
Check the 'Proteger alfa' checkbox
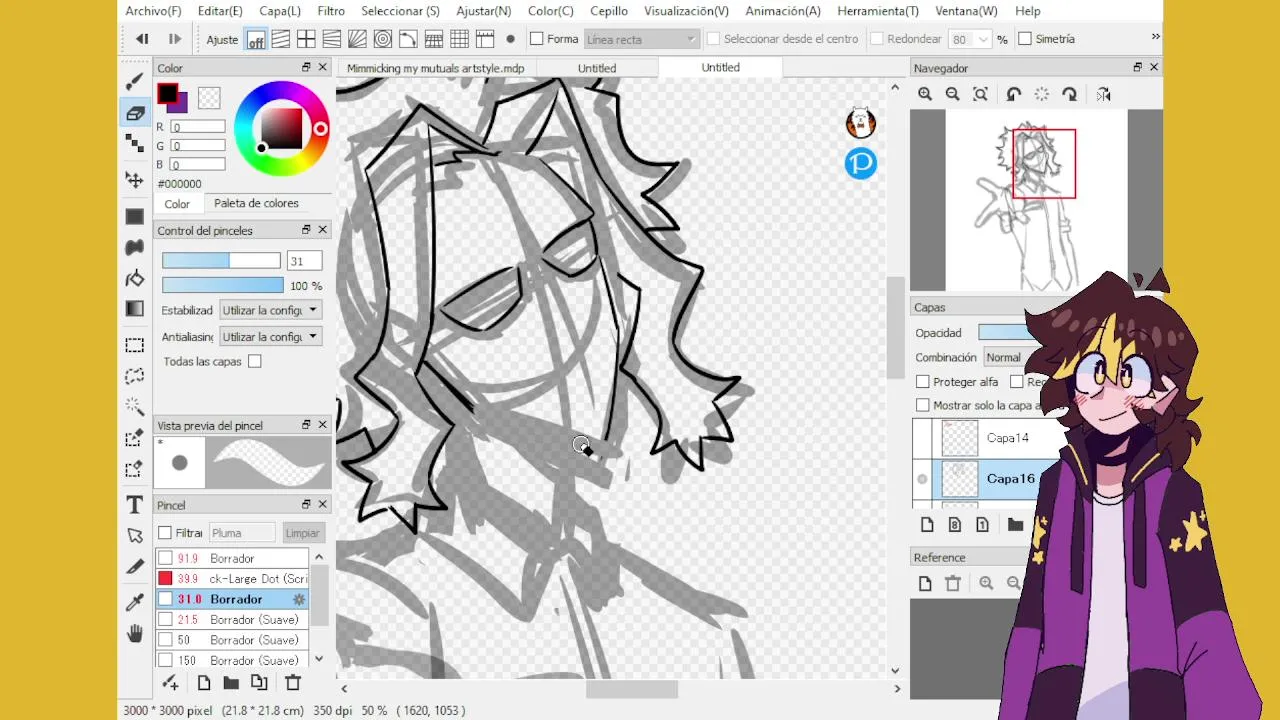tap(923, 382)
